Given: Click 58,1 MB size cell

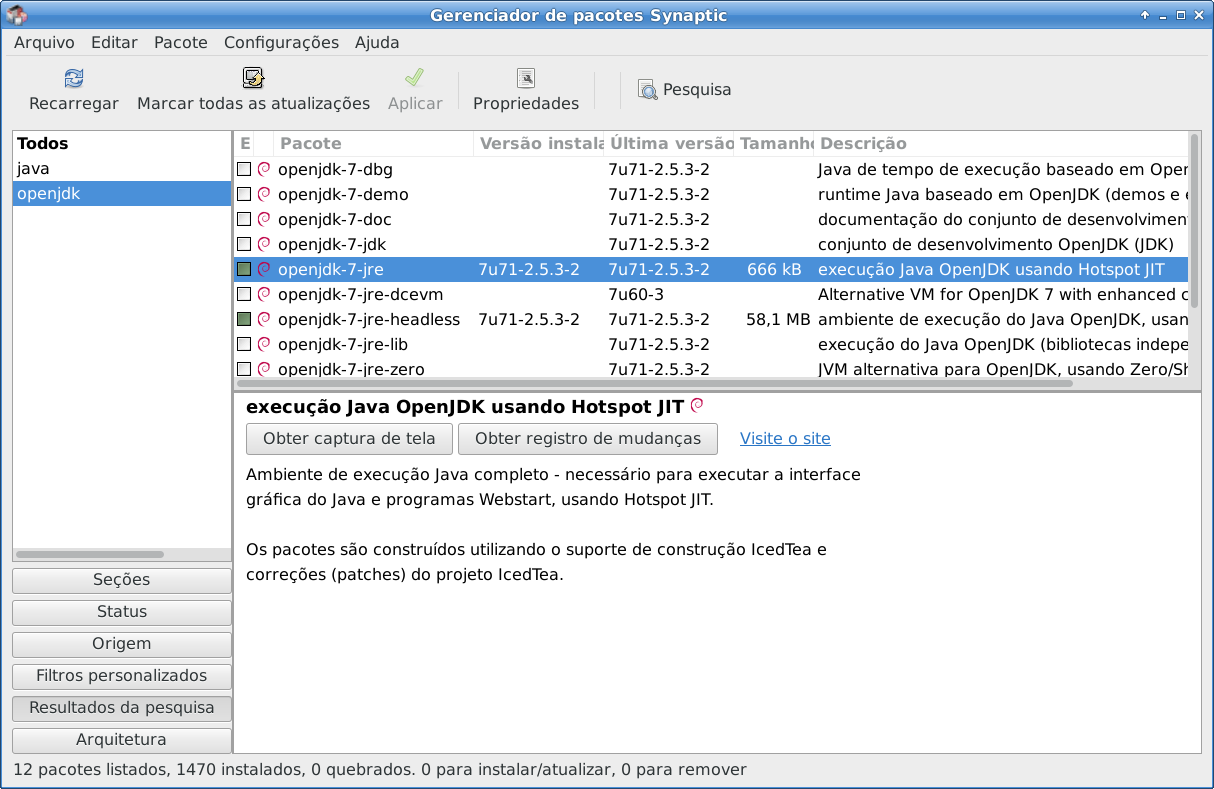Looking at the screenshot, I should pyautogui.click(x=778, y=319).
